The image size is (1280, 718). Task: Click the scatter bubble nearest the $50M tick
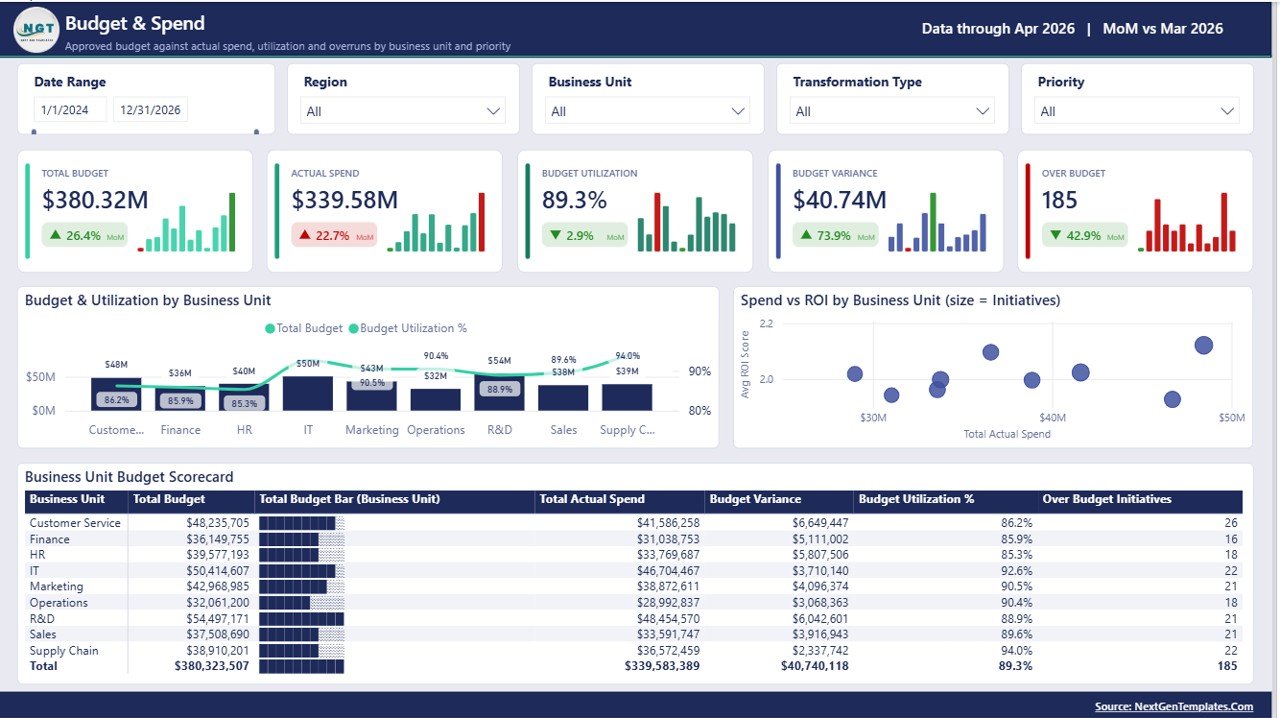point(1203,345)
